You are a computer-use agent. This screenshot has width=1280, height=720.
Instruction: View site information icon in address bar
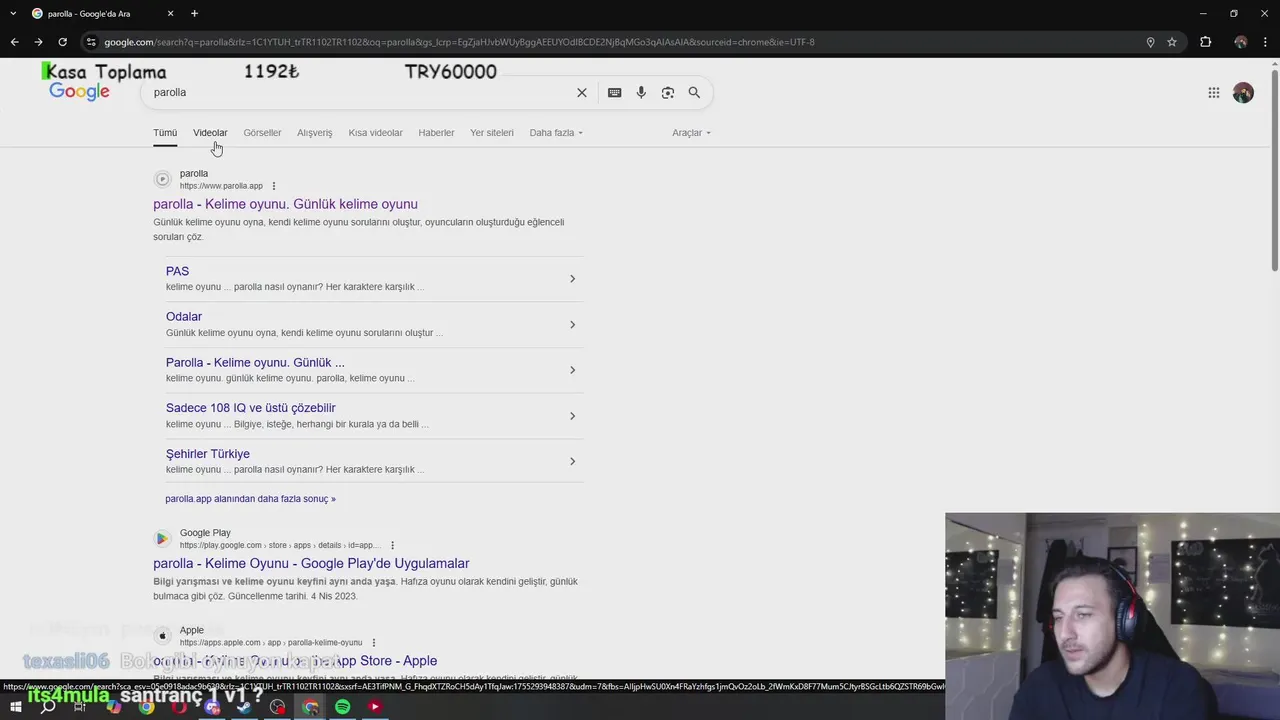(91, 42)
